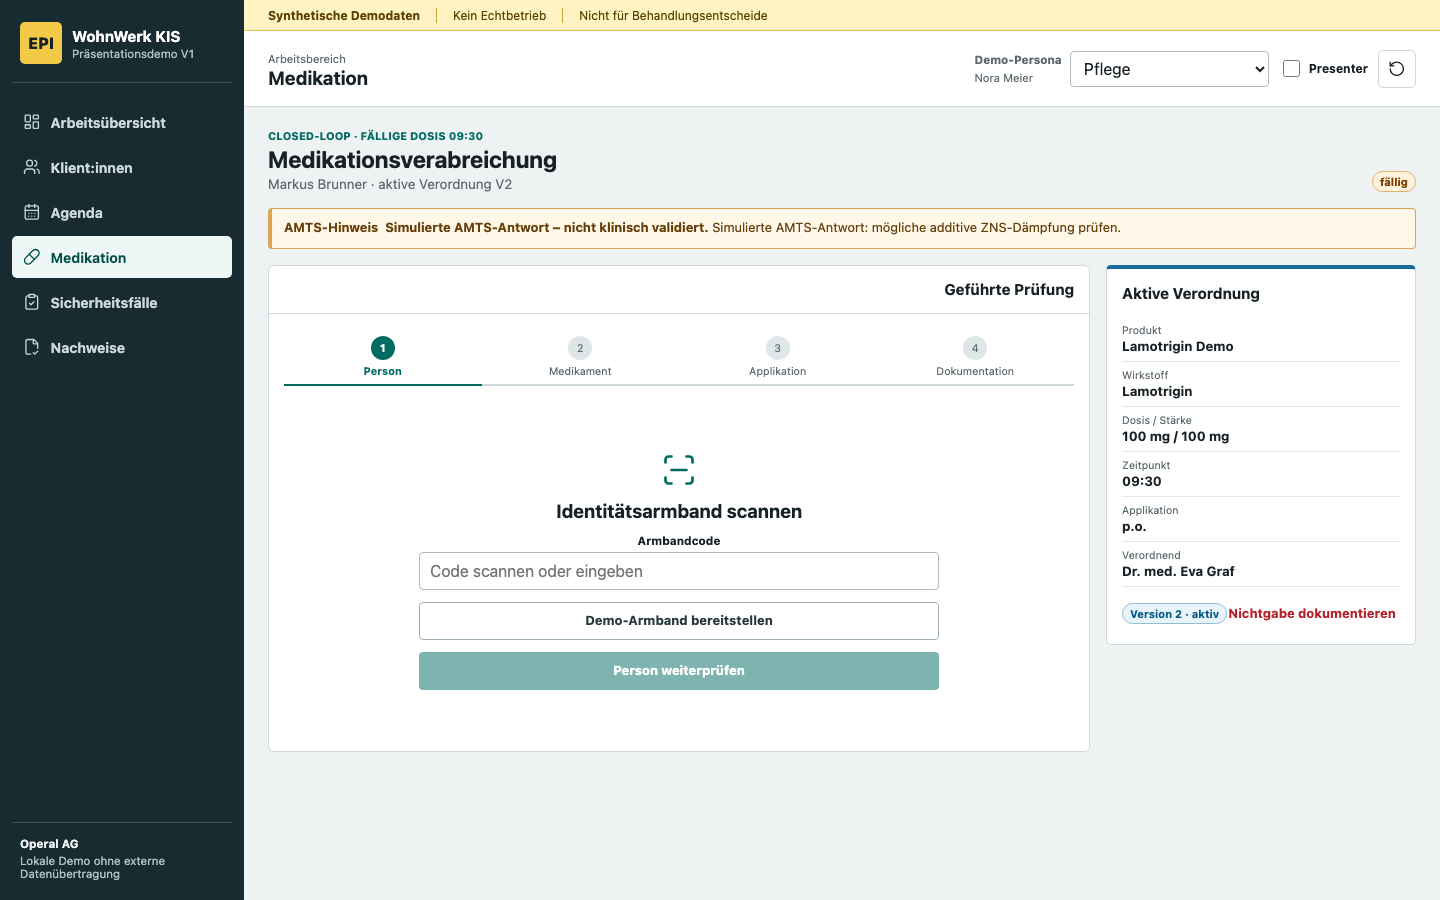Click the Nachweise document icon
The image size is (1440, 900).
click(x=32, y=347)
